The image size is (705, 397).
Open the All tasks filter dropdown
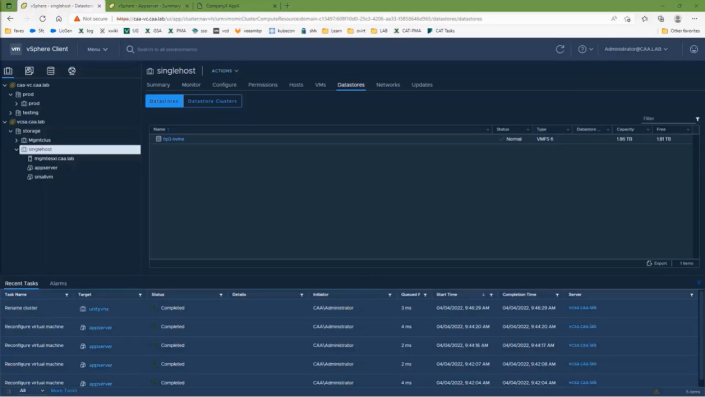point(31,391)
